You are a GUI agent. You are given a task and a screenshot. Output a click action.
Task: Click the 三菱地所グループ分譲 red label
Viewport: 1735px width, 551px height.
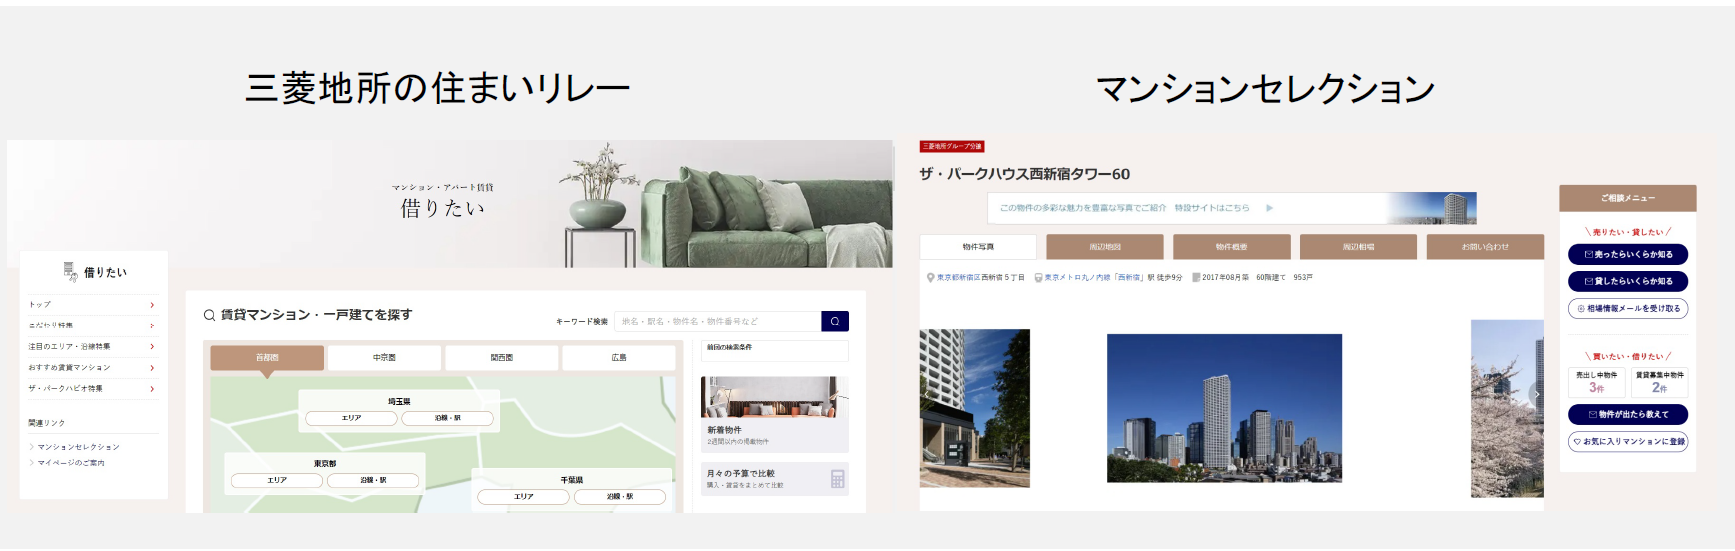pos(952,147)
